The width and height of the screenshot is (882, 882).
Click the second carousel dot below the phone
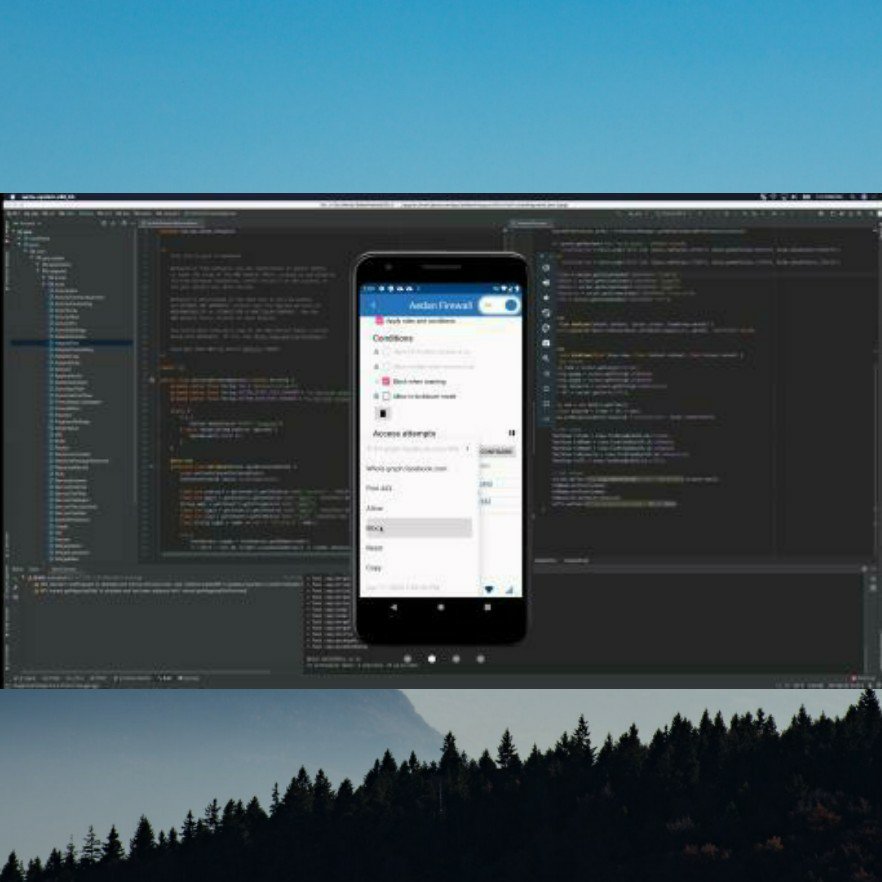pyautogui.click(x=432, y=657)
